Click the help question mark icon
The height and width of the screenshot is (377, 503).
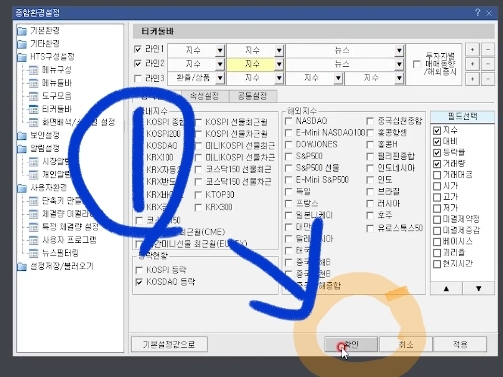[x=478, y=13]
